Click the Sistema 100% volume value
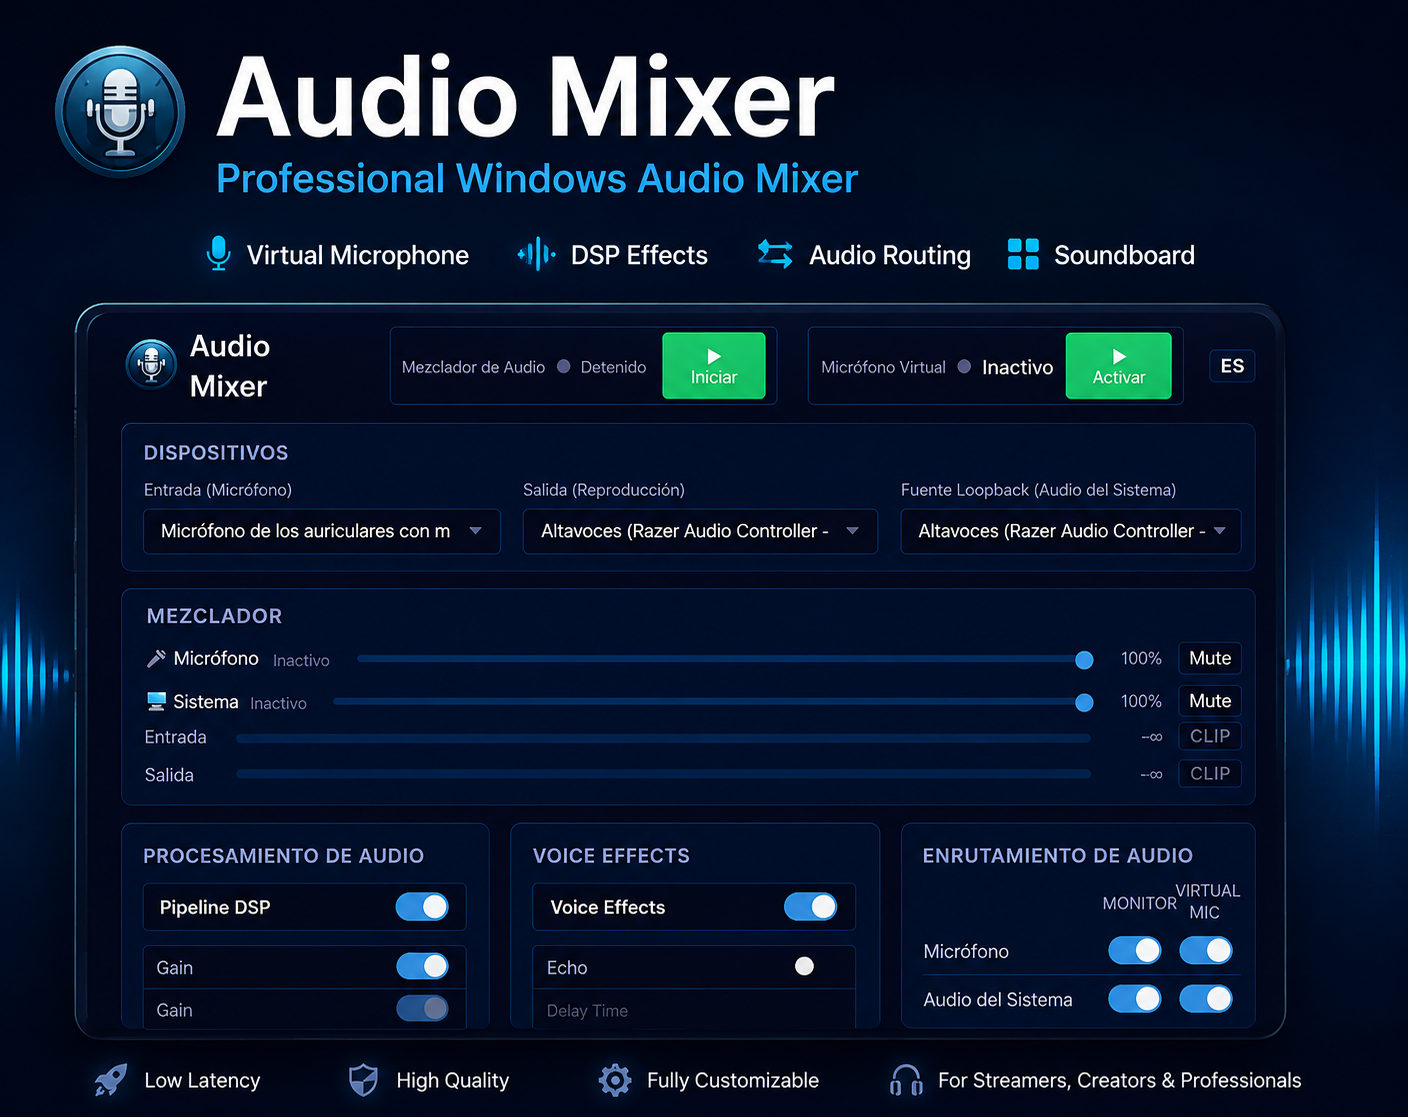 tap(1141, 701)
